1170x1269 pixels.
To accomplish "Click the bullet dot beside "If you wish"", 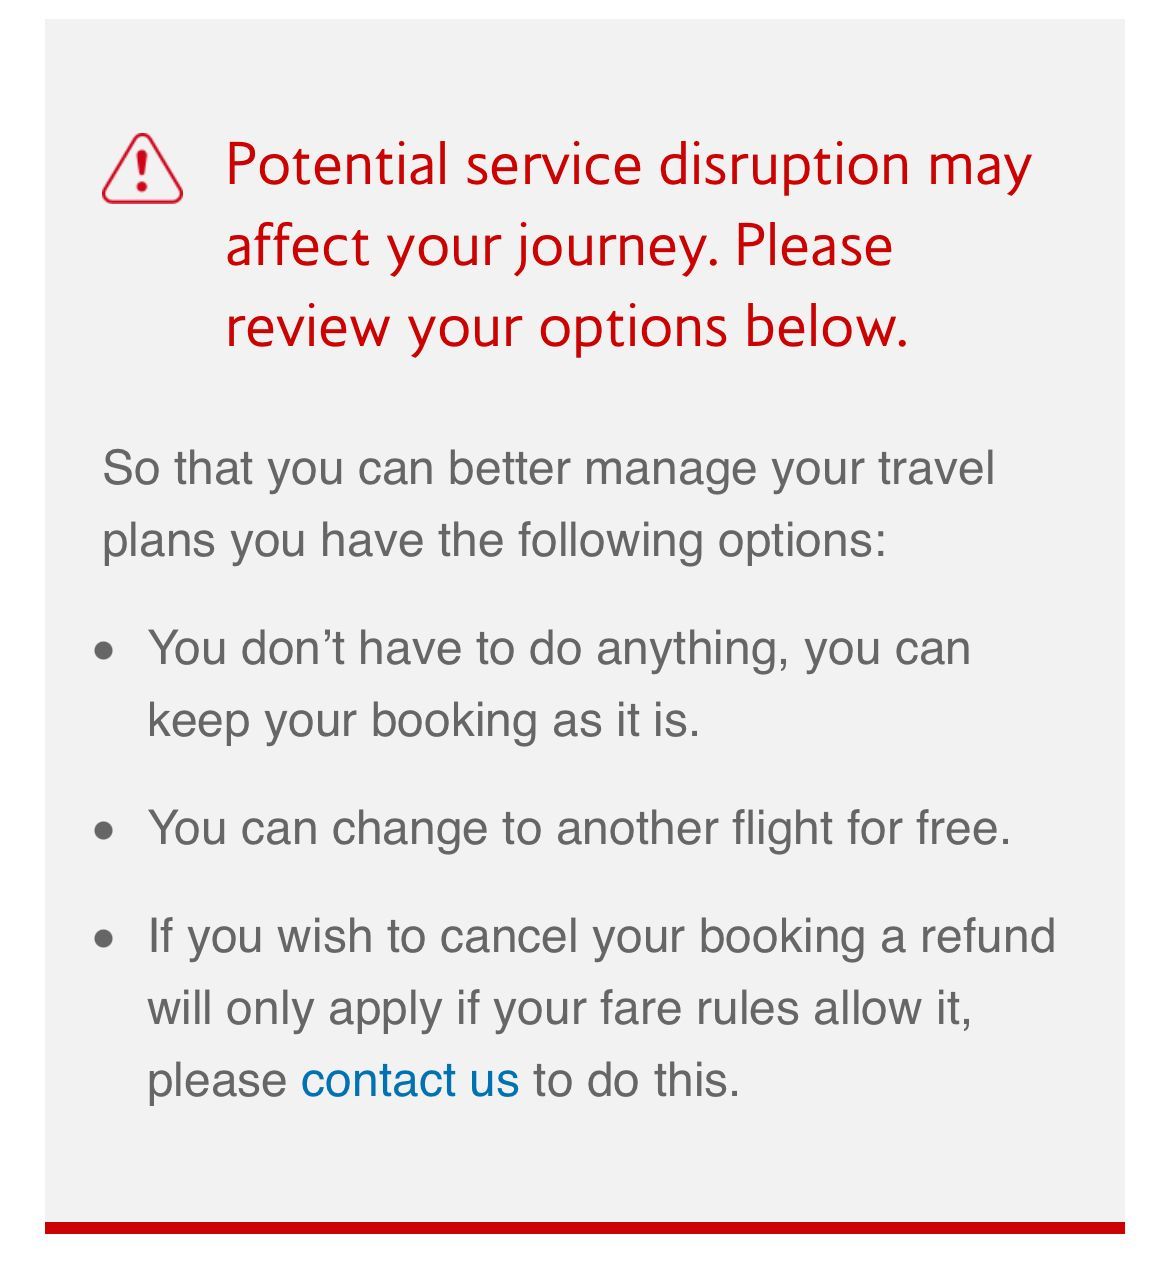I will (x=105, y=939).
